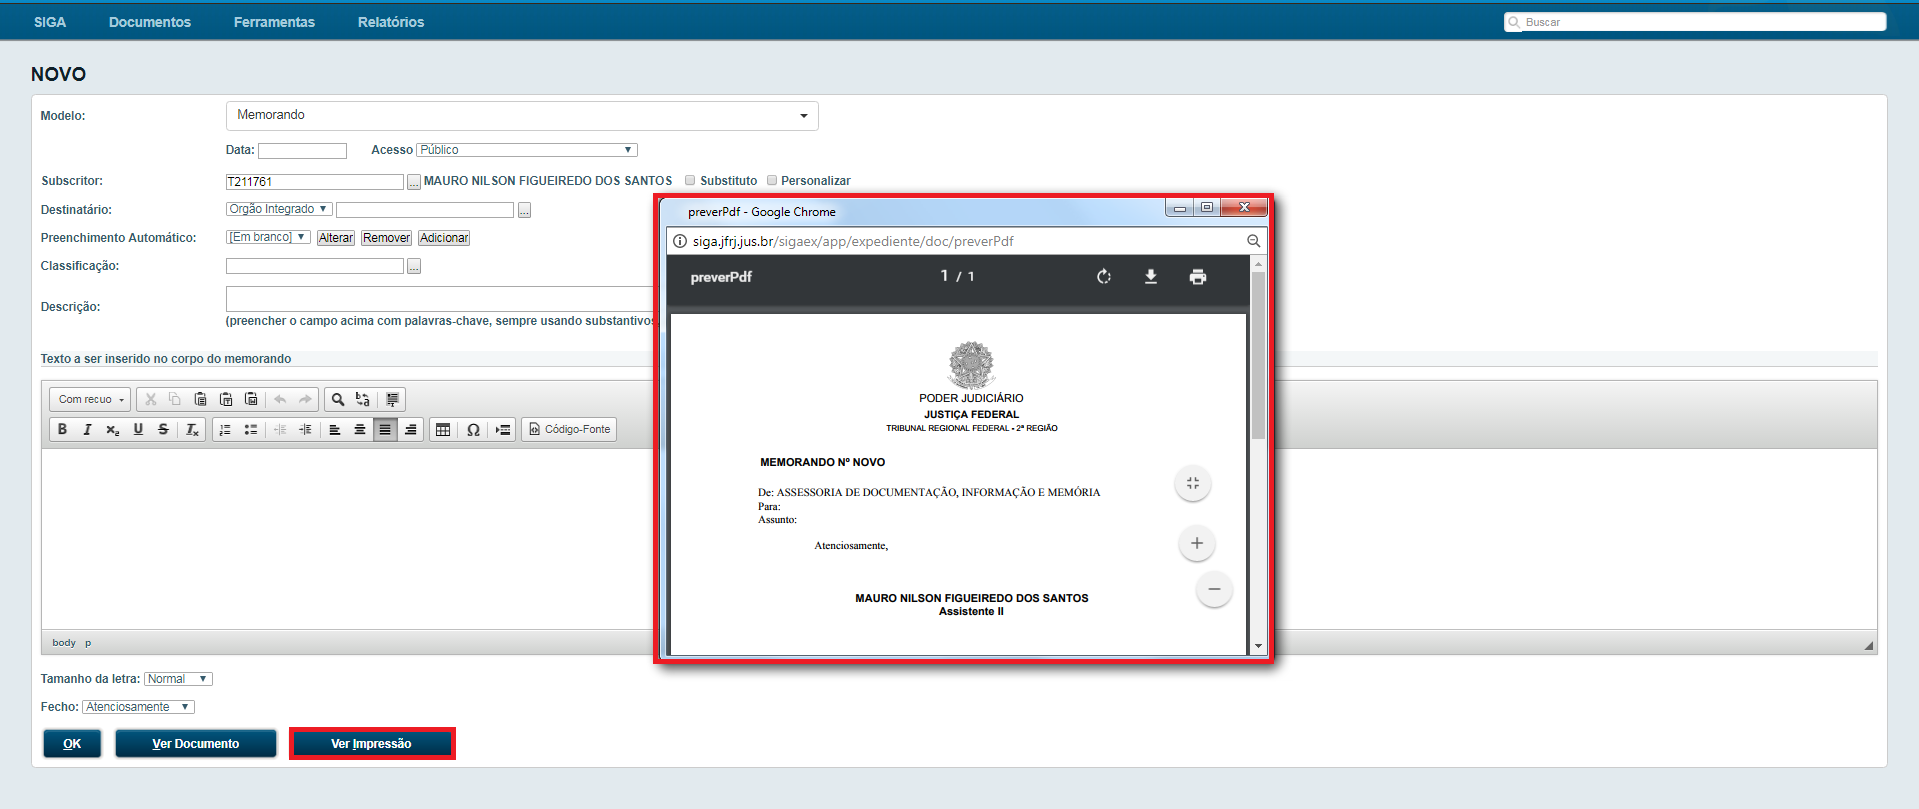Click the find magnifier icon in editor

(338, 399)
